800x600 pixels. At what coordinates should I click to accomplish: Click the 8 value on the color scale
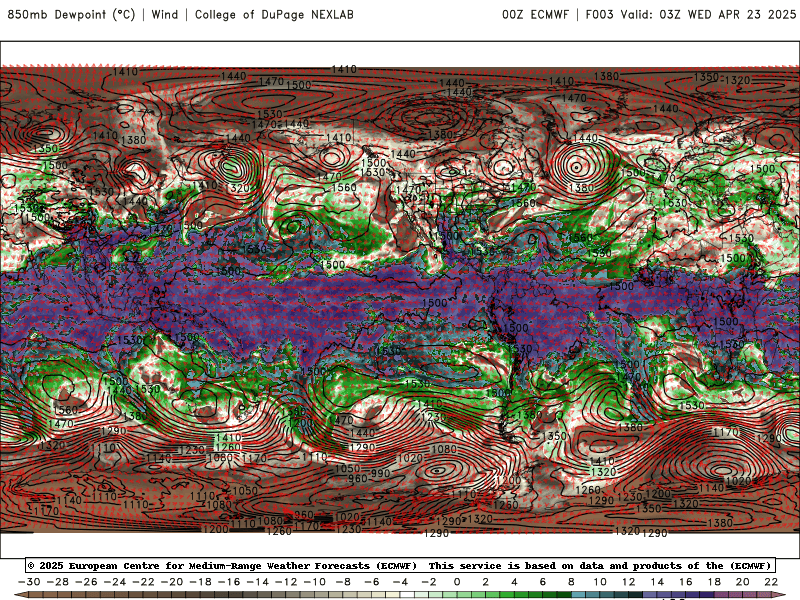click(x=571, y=582)
